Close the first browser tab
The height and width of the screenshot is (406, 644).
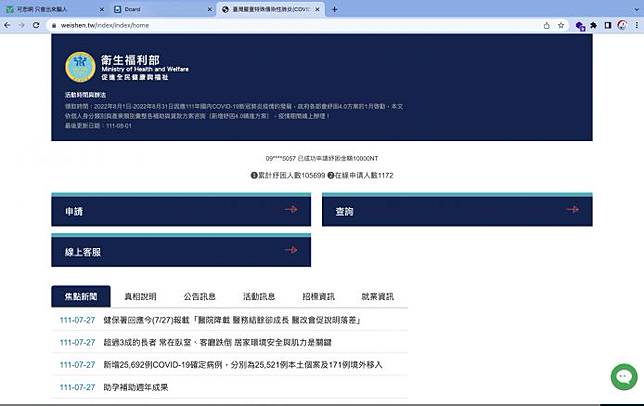[102, 9]
